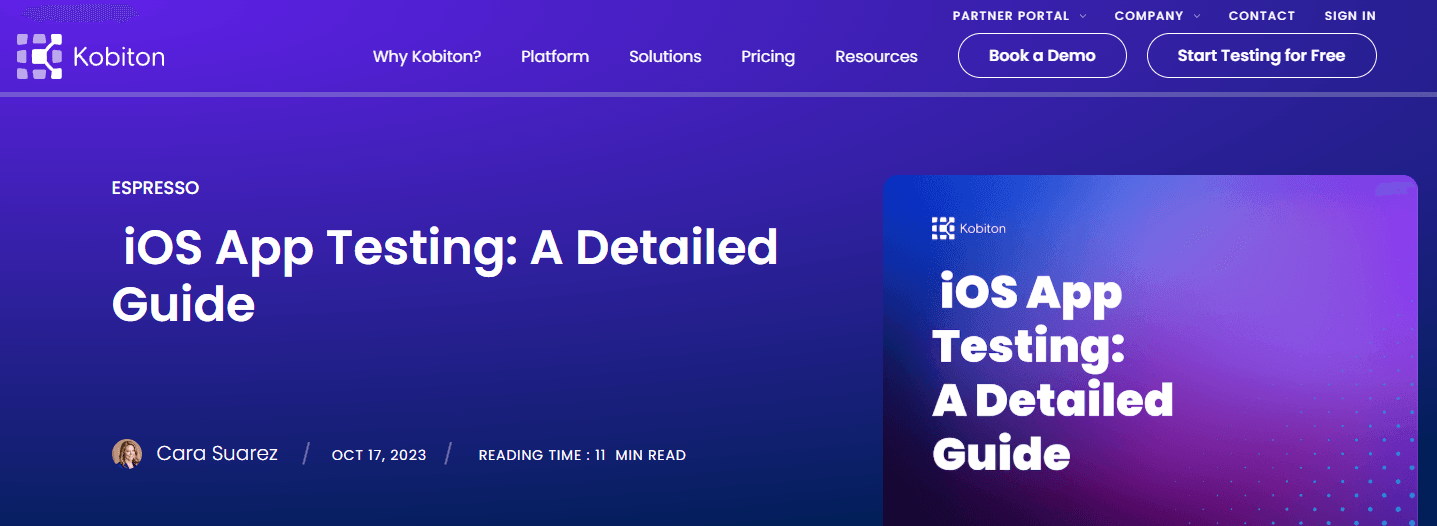Screen dimensions: 1437x526
Task: Click the OCT 17, 2023 date text
Action: 379,455
